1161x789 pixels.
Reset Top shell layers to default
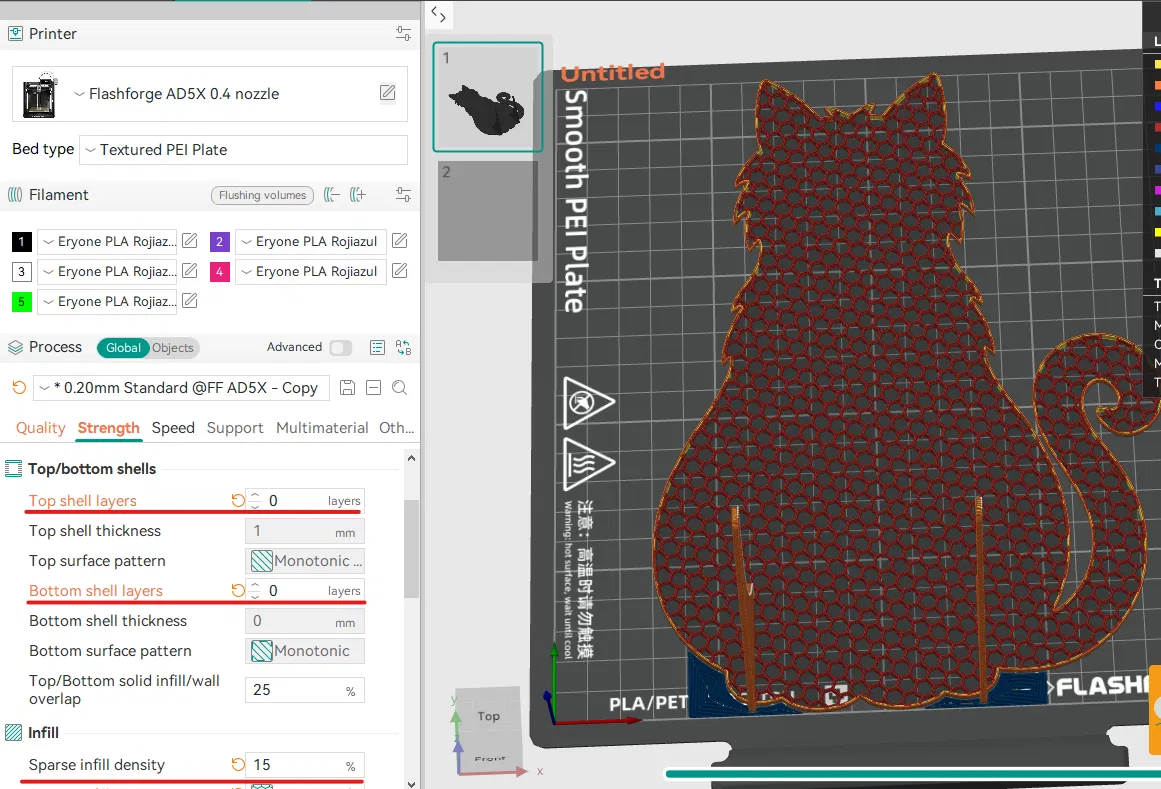pos(238,501)
